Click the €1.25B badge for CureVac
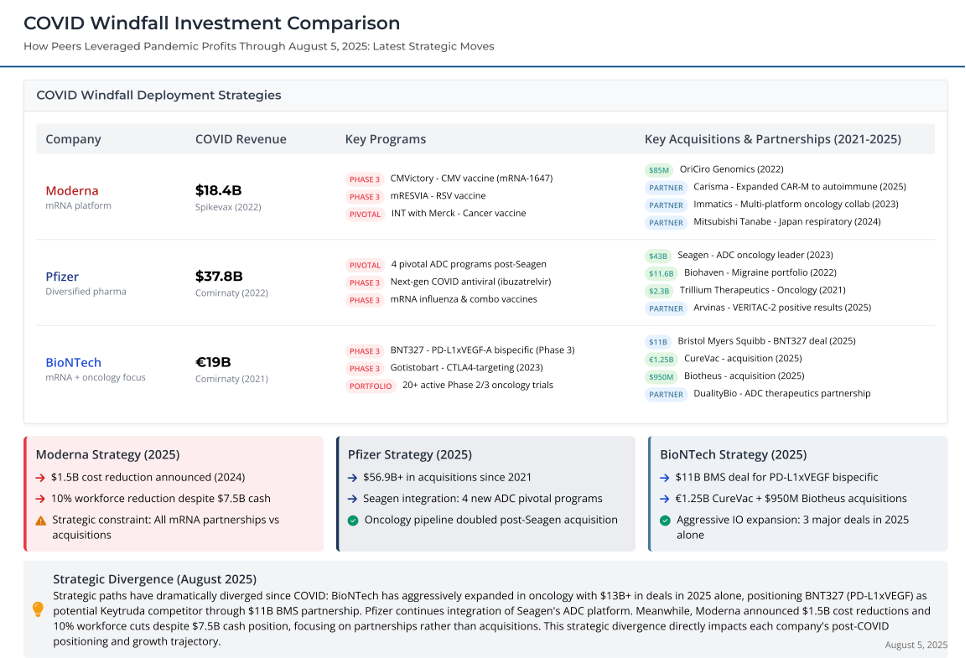The height and width of the screenshot is (658, 966). (x=661, y=359)
